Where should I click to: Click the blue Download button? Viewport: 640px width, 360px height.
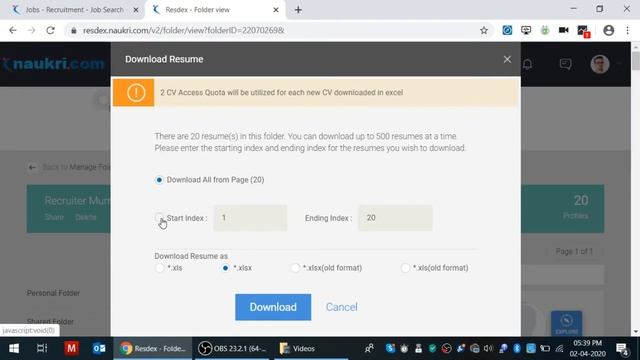tap(273, 307)
